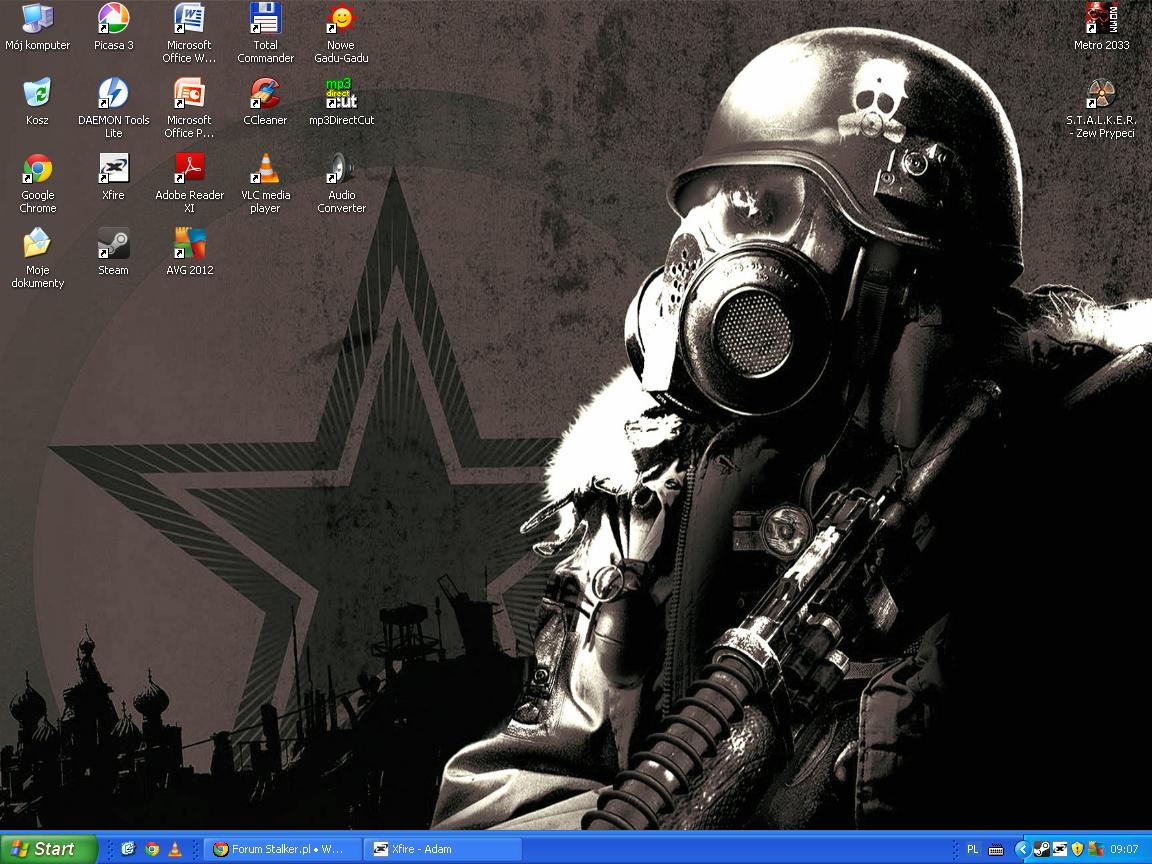The width and height of the screenshot is (1152, 864).
Task: Select the Kosz recycle bin icon
Action: click(37, 101)
